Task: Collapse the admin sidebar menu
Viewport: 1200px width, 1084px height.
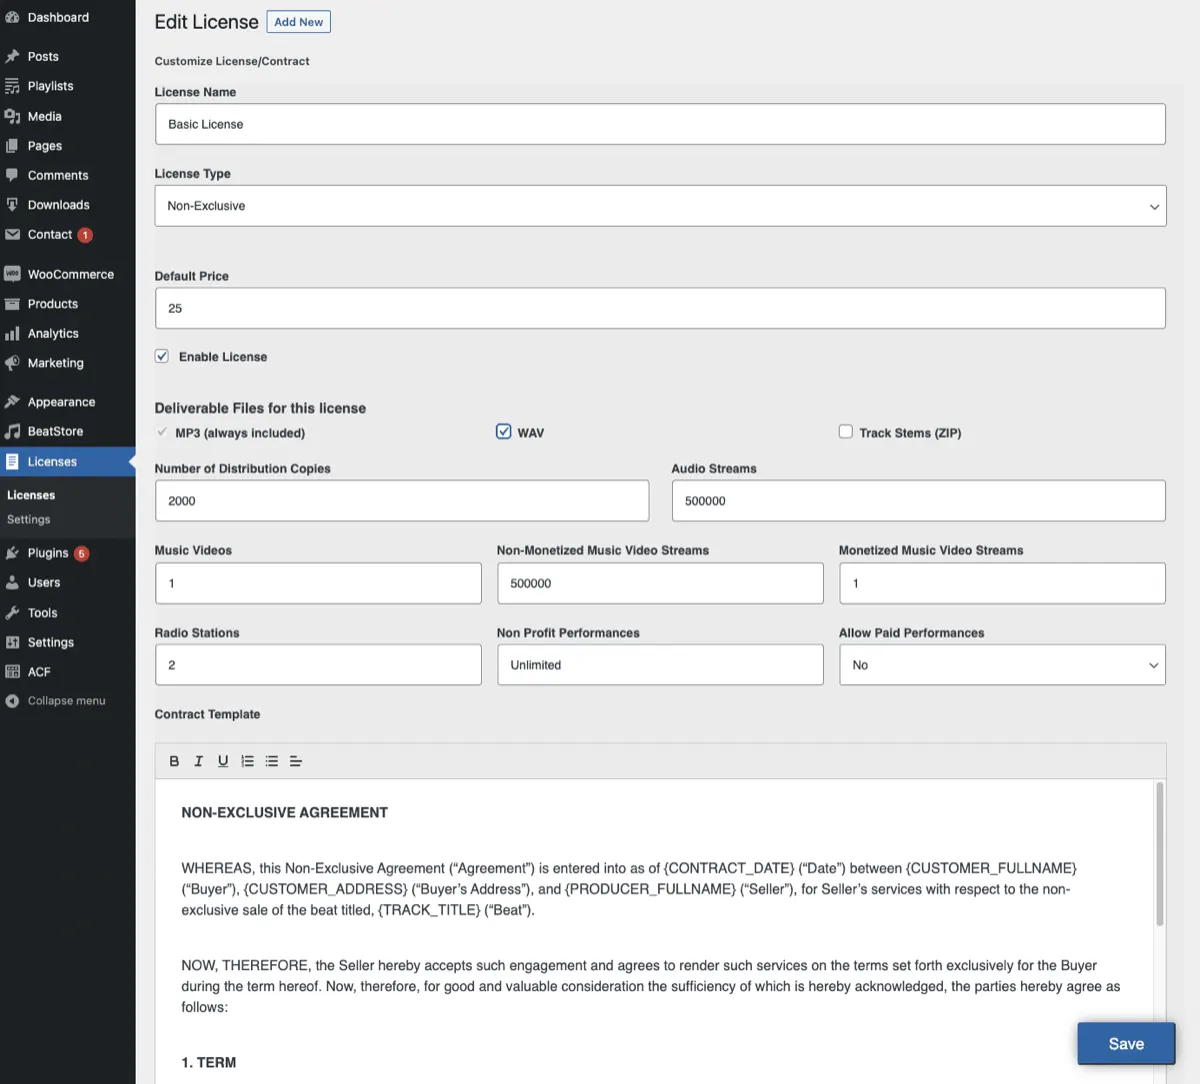Action: tap(67, 701)
